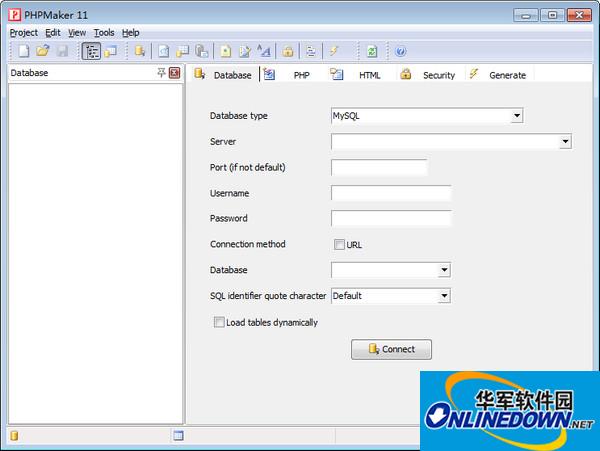600x451 pixels.
Task: Open help with the blue question icon
Action: click(x=400, y=51)
